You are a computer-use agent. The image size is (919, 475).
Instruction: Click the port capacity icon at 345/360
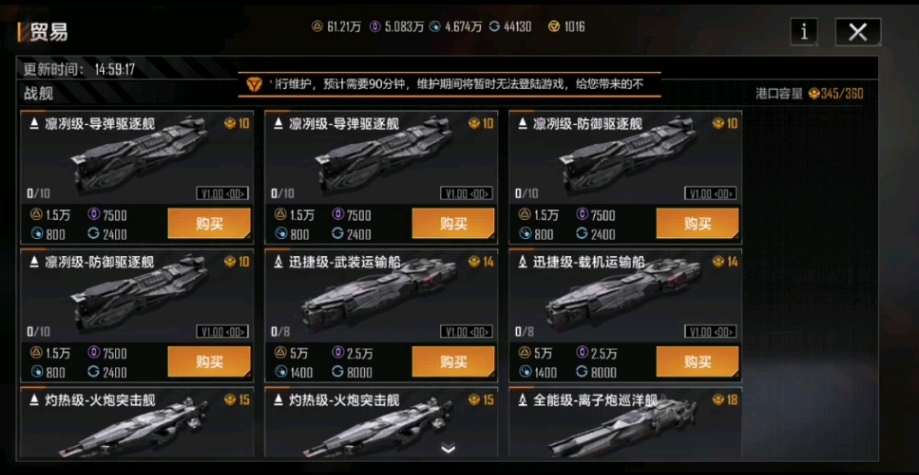814,94
